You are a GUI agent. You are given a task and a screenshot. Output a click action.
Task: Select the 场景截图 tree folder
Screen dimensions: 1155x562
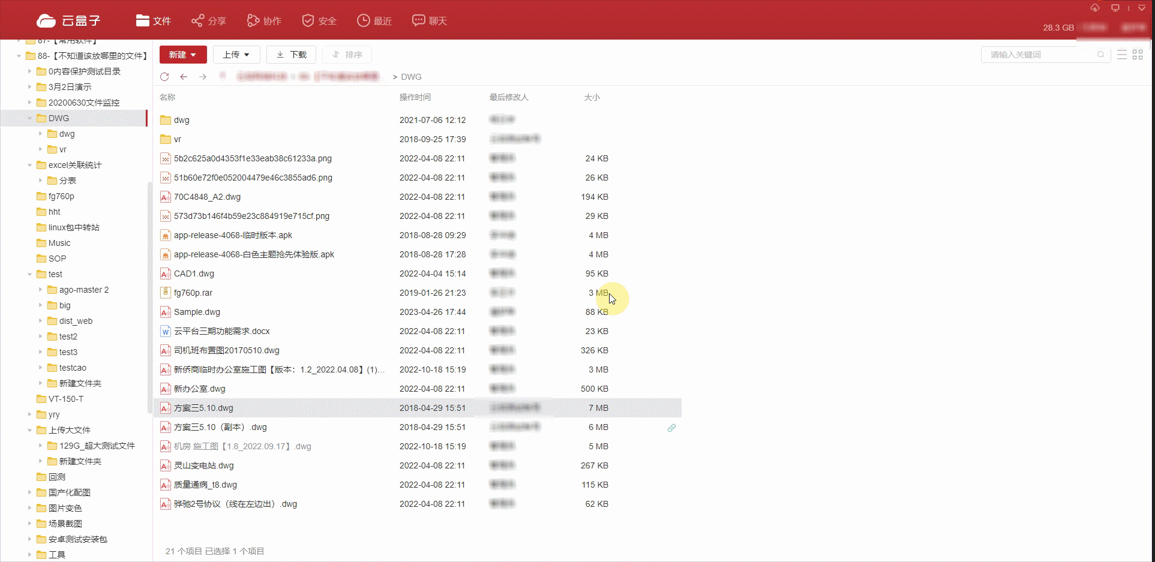point(64,524)
